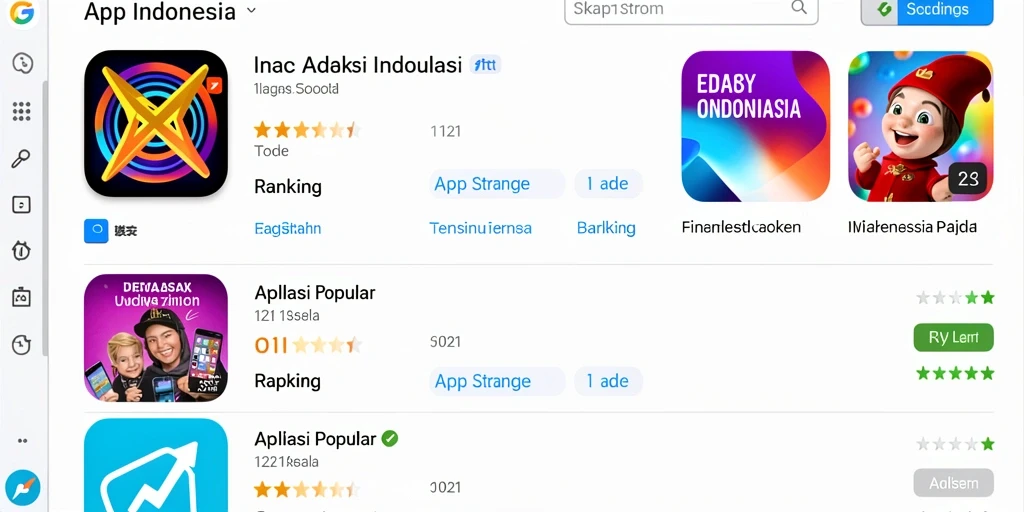Click the Skap1Strom search field

pyautogui.click(x=691, y=10)
